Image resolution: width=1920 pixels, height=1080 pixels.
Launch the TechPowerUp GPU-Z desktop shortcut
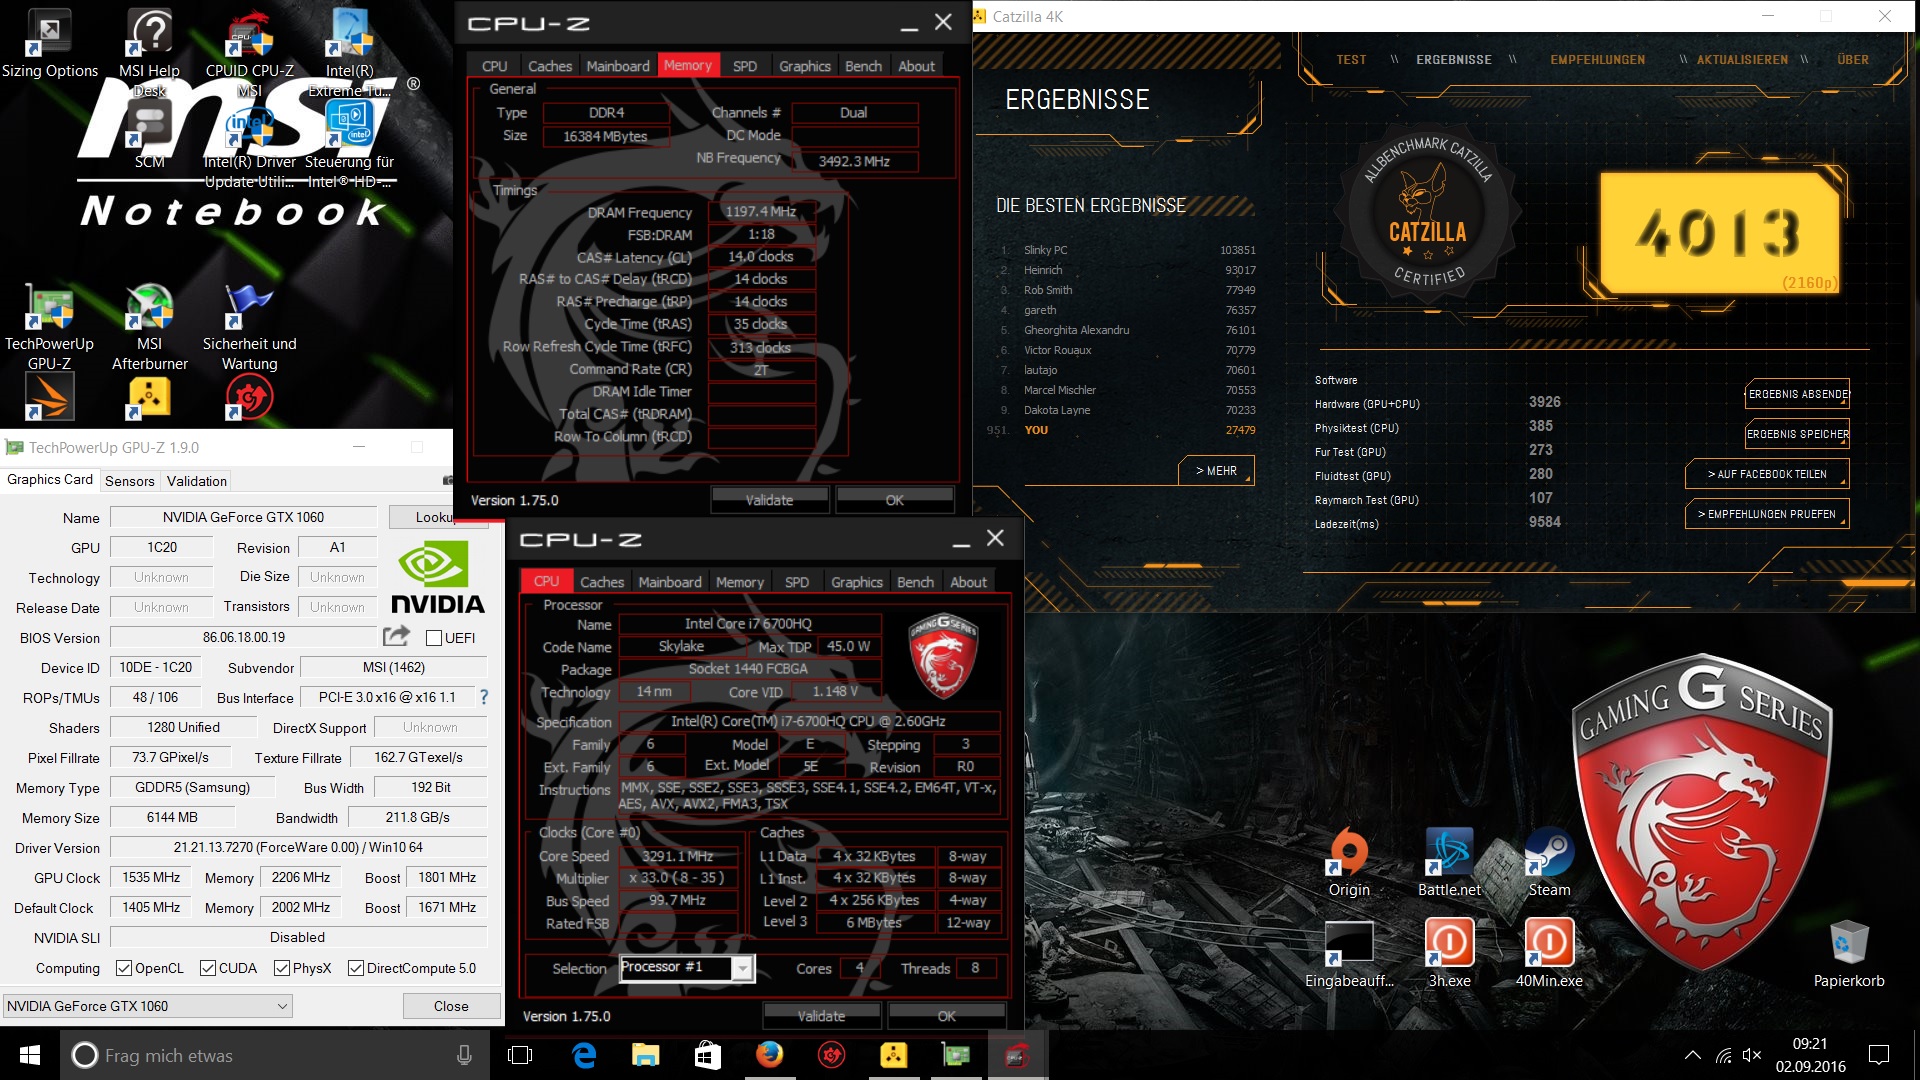(x=49, y=328)
